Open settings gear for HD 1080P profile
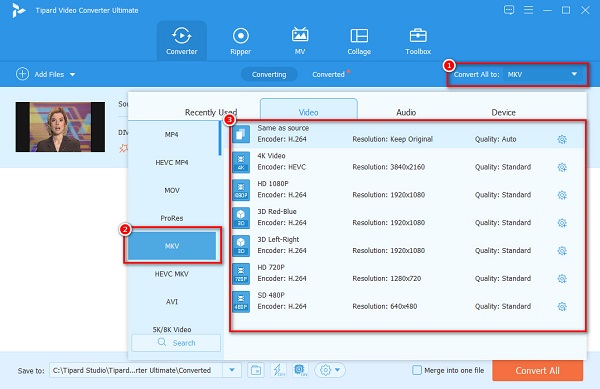This screenshot has width=600, height=389. click(562, 195)
